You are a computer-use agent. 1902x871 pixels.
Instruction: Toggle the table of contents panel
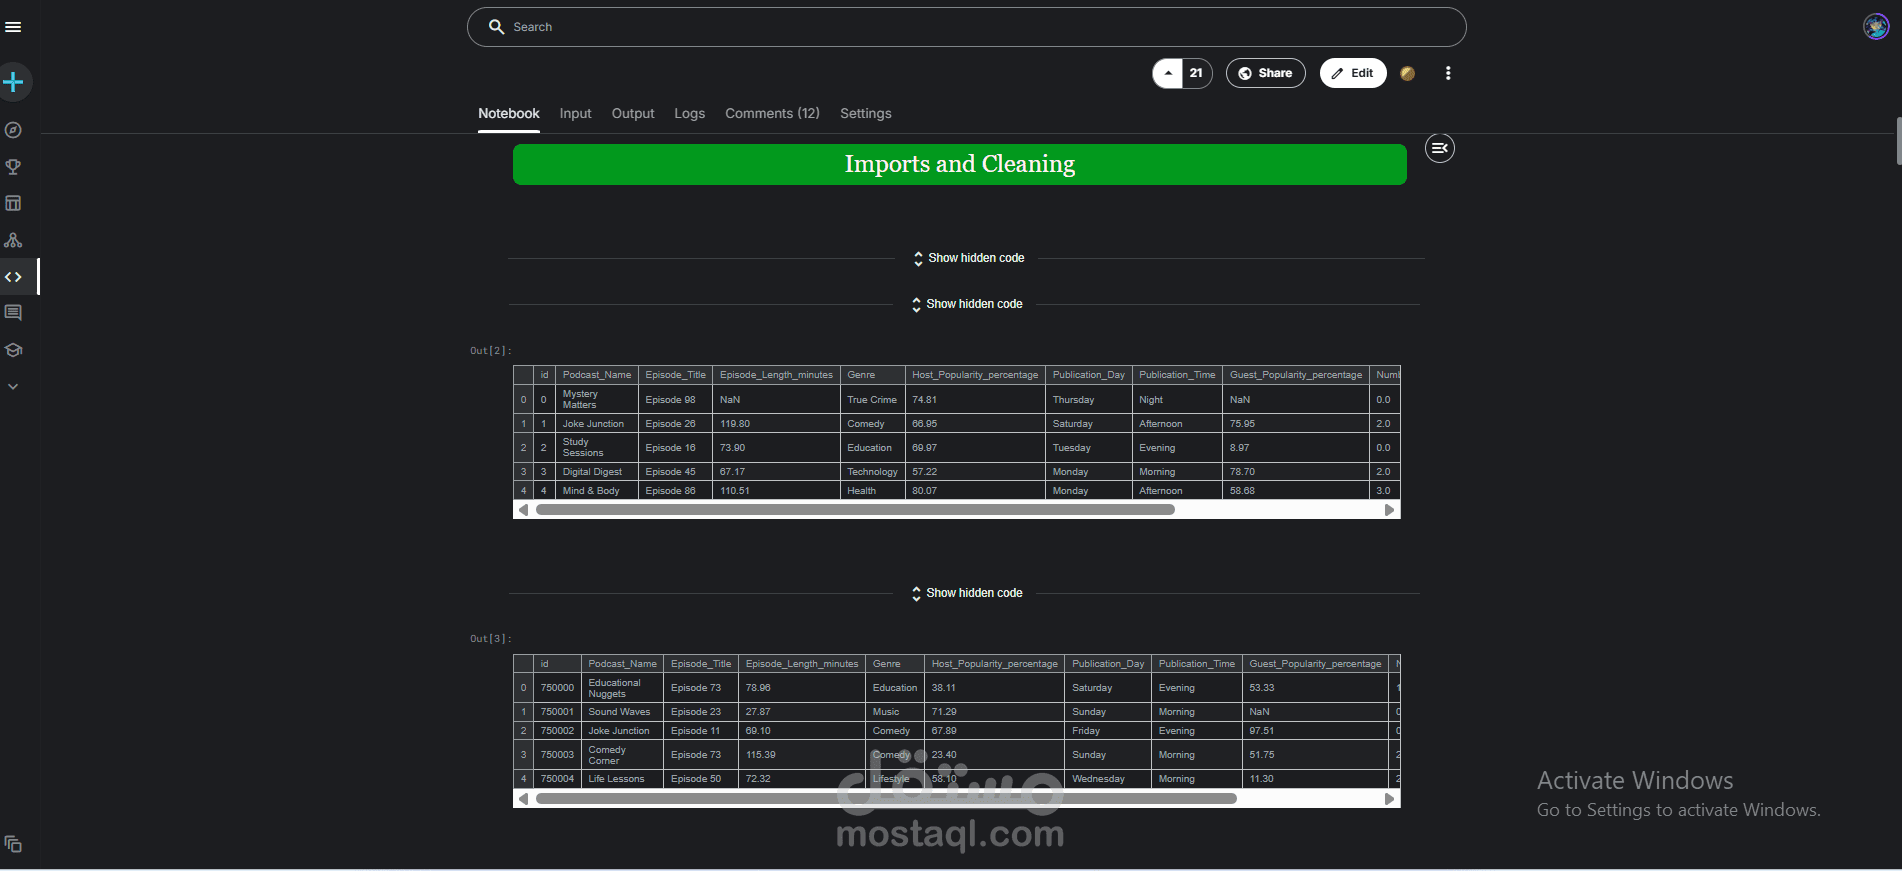pos(1439,148)
